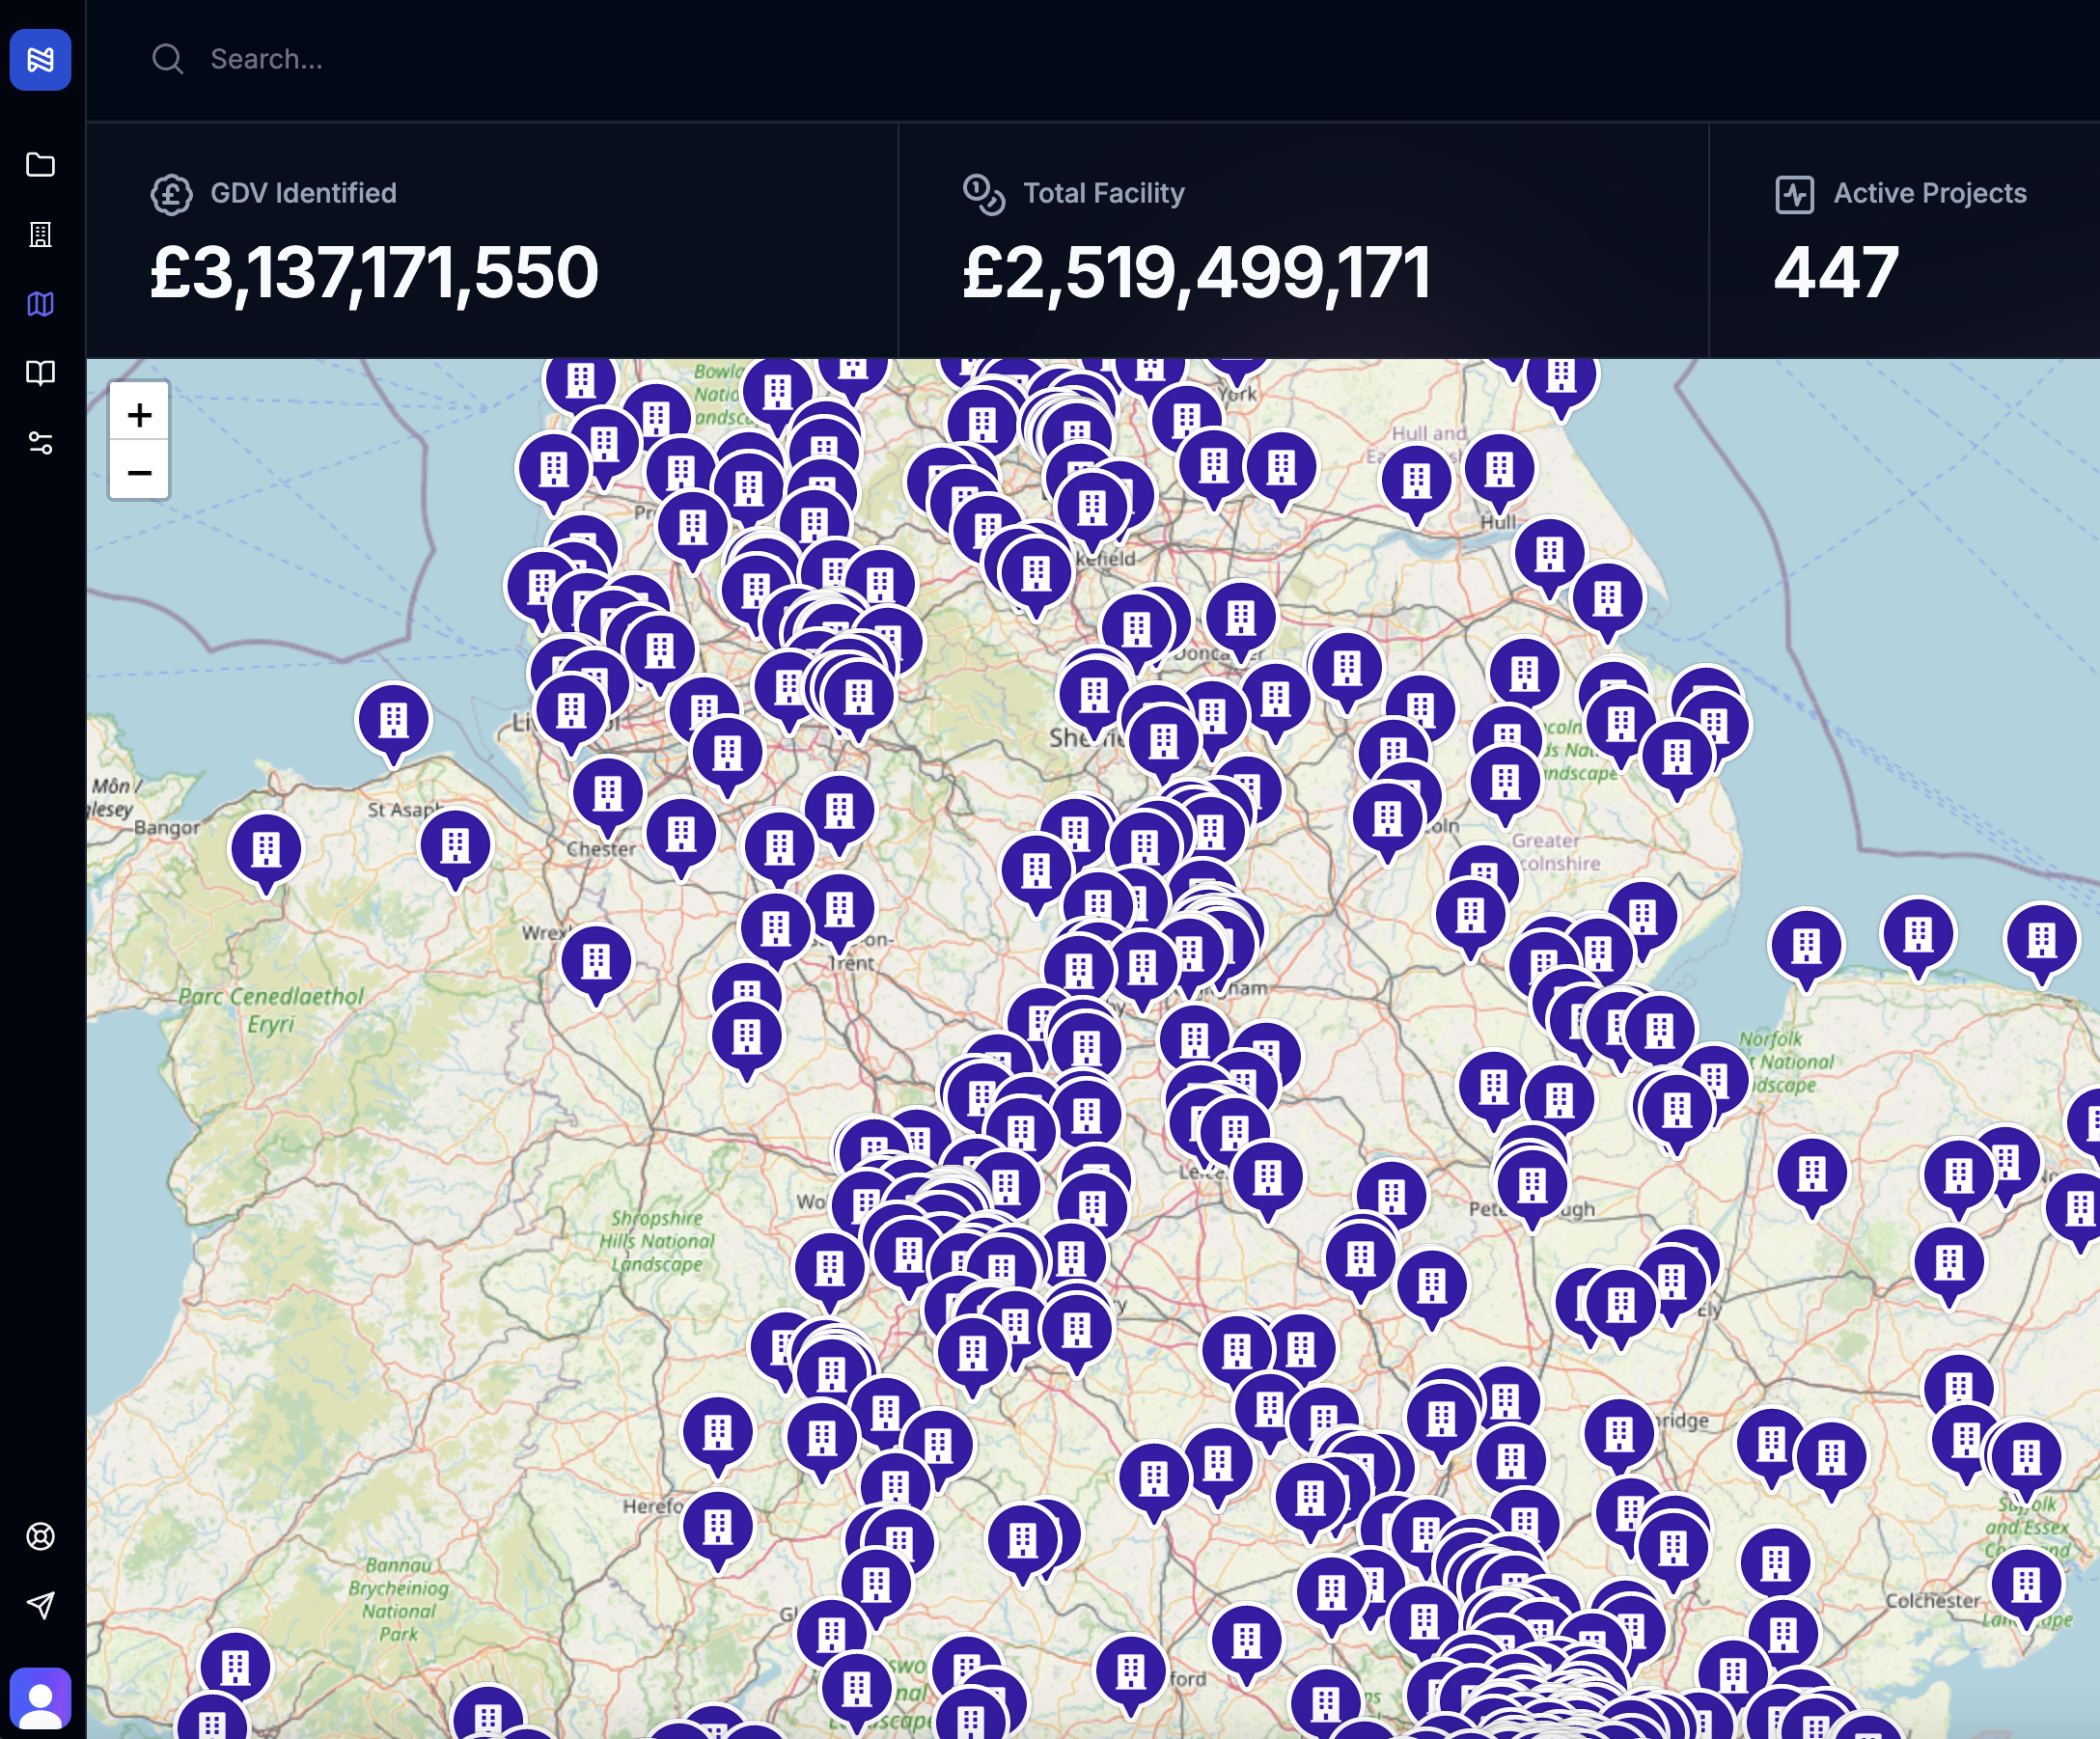The image size is (2100, 1739).
Task: Click the GDV Identified pound badge icon
Action: pyautogui.click(x=171, y=194)
